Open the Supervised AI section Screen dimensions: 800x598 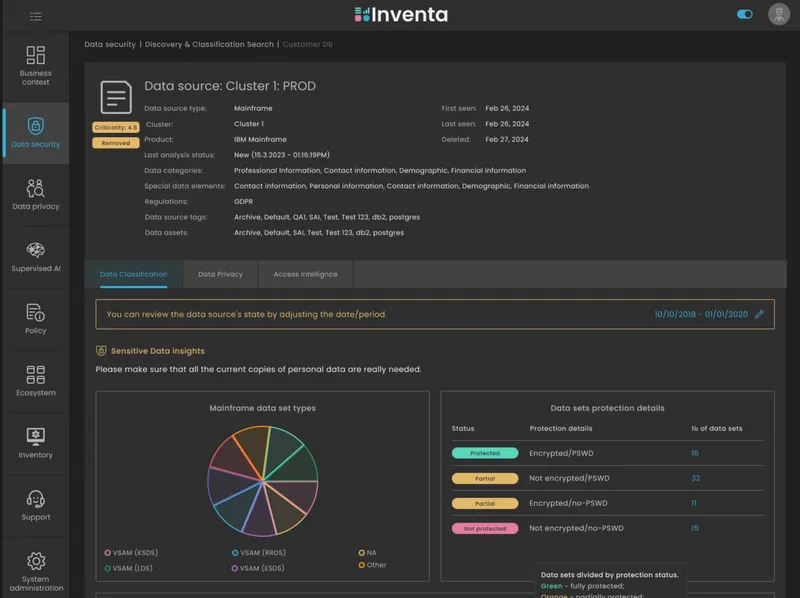(36, 256)
